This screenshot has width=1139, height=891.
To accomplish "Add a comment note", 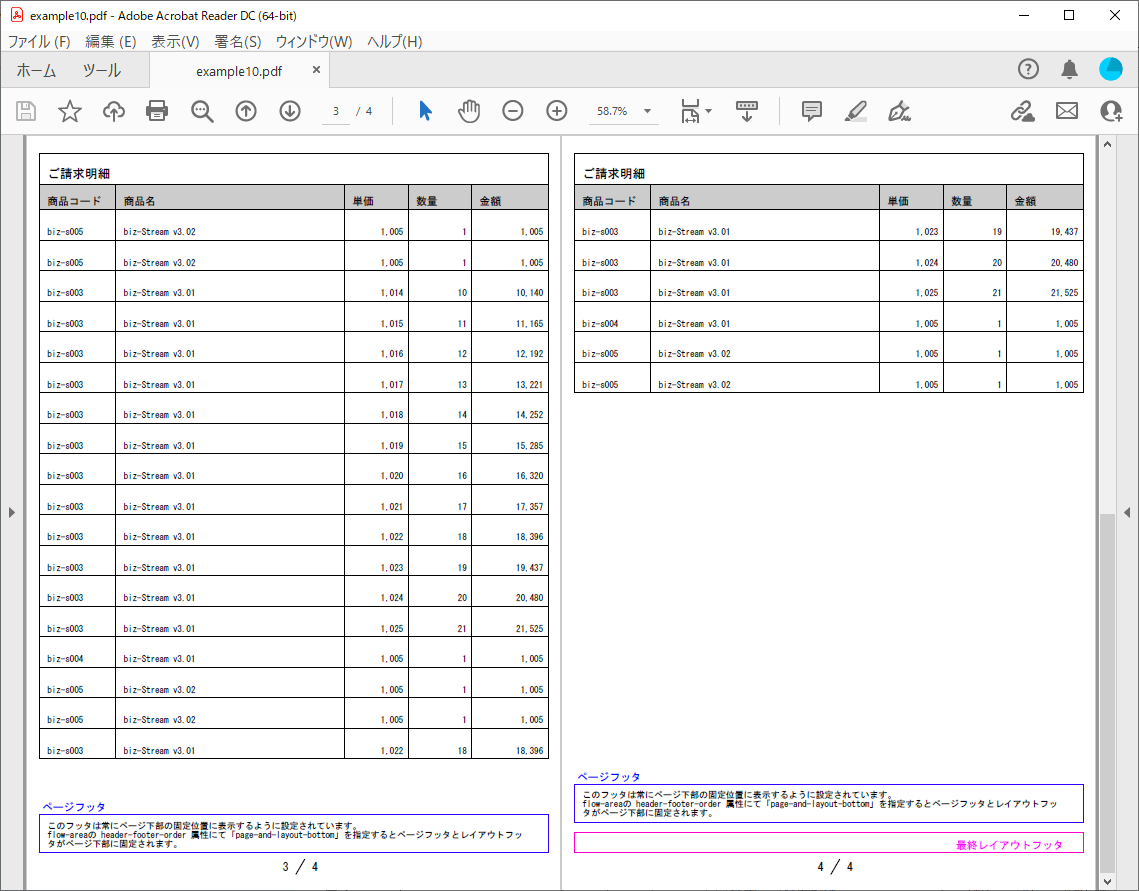I will coord(811,111).
